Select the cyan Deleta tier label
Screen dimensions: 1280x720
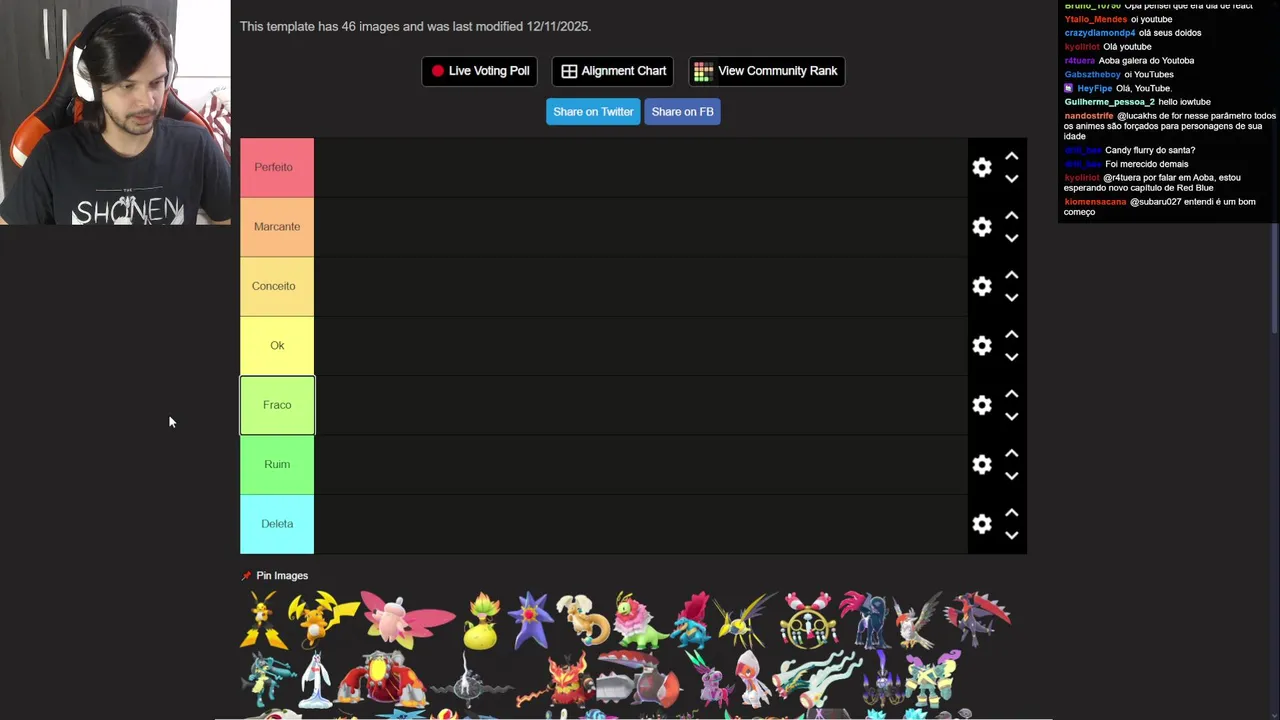pos(277,524)
